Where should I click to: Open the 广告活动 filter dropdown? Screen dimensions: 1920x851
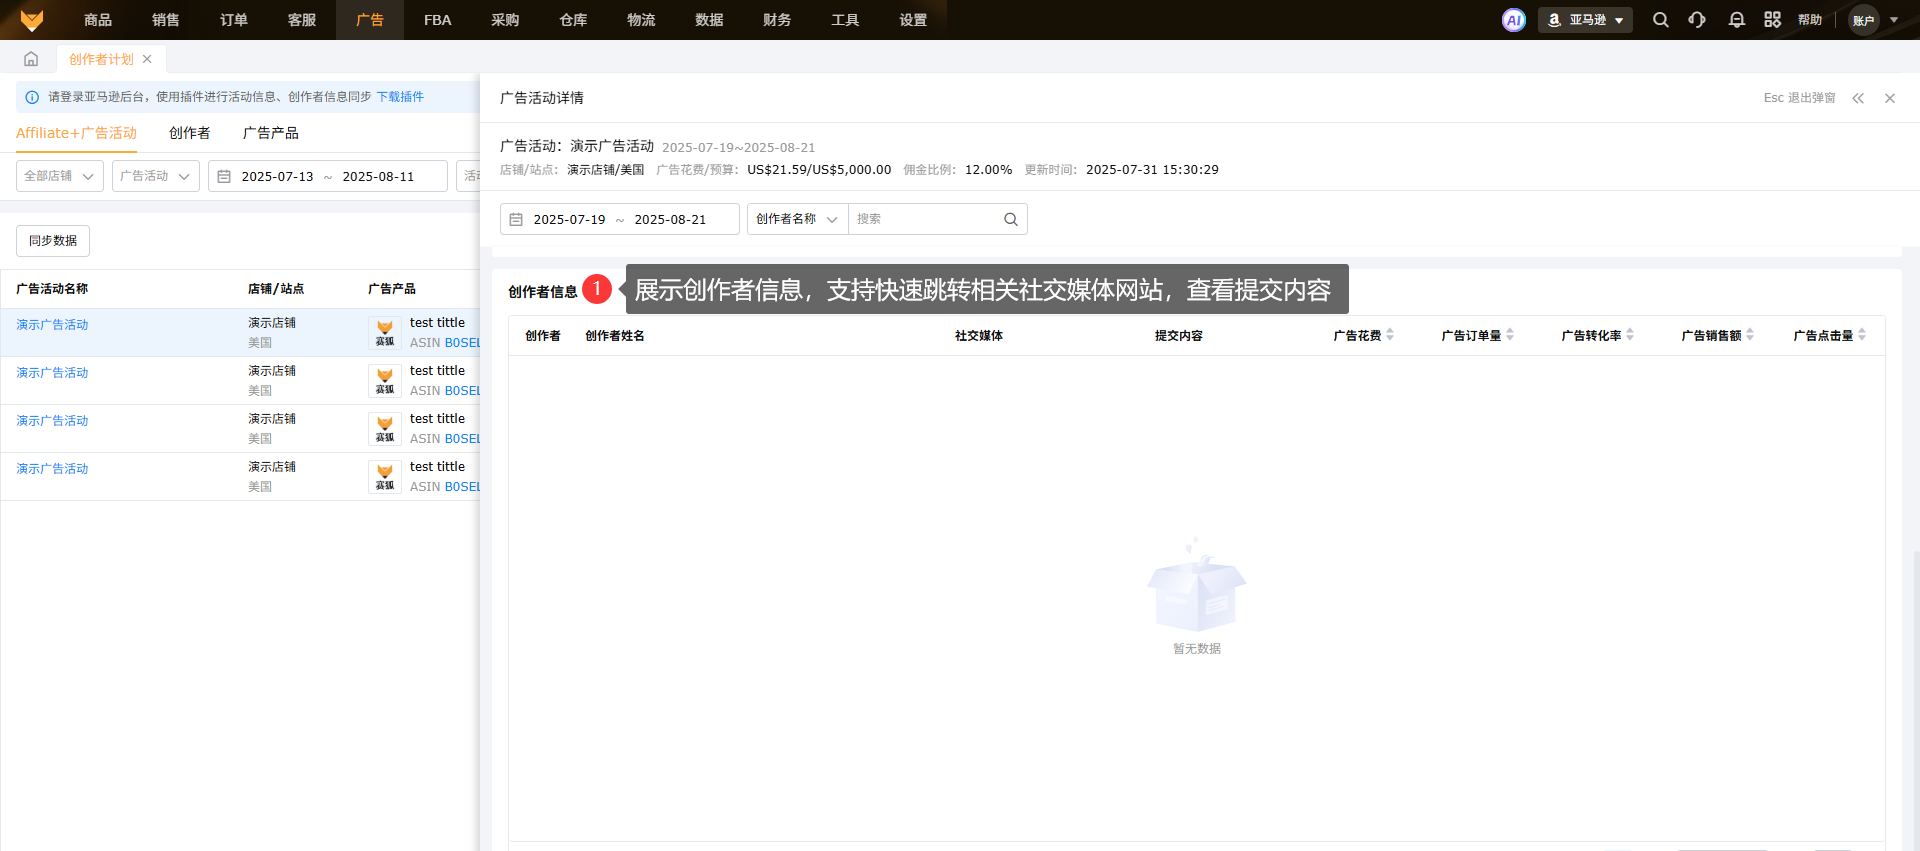156,176
